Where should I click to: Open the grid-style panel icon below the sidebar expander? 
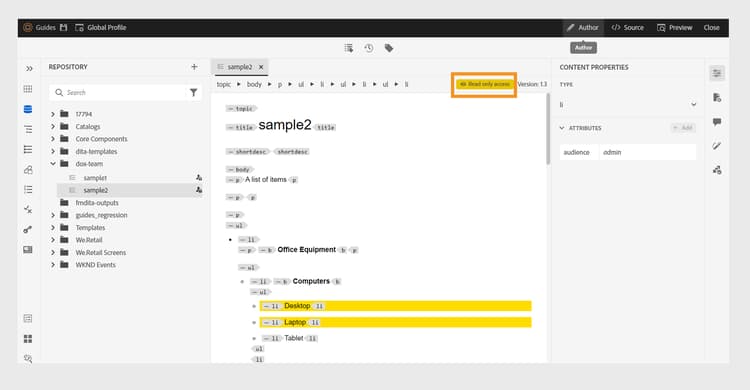click(28, 89)
